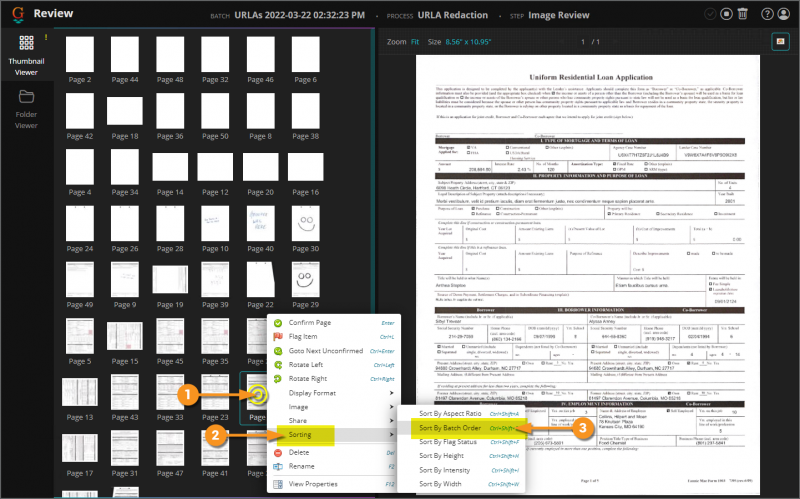800x499 pixels.
Task: Click the Uniform Residential Loan Application title
Action: tap(591, 78)
